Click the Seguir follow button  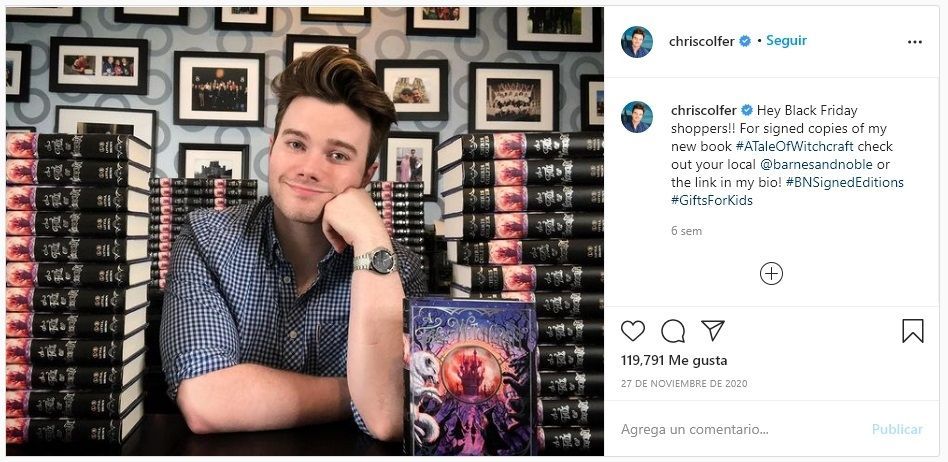pyautogui.click(x=786, y=41)
